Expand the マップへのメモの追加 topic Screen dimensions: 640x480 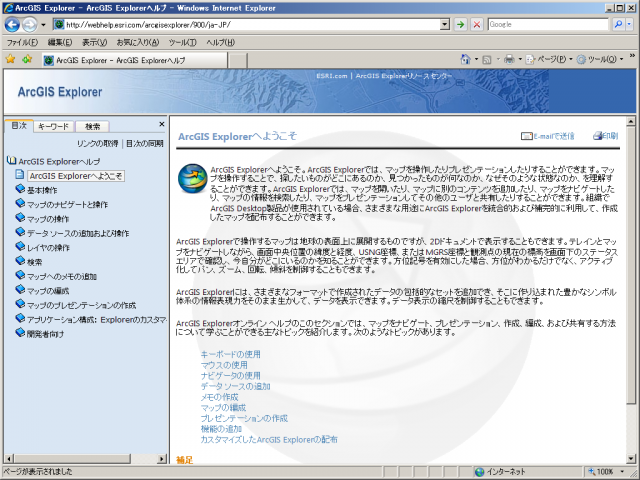click(20, 275)
